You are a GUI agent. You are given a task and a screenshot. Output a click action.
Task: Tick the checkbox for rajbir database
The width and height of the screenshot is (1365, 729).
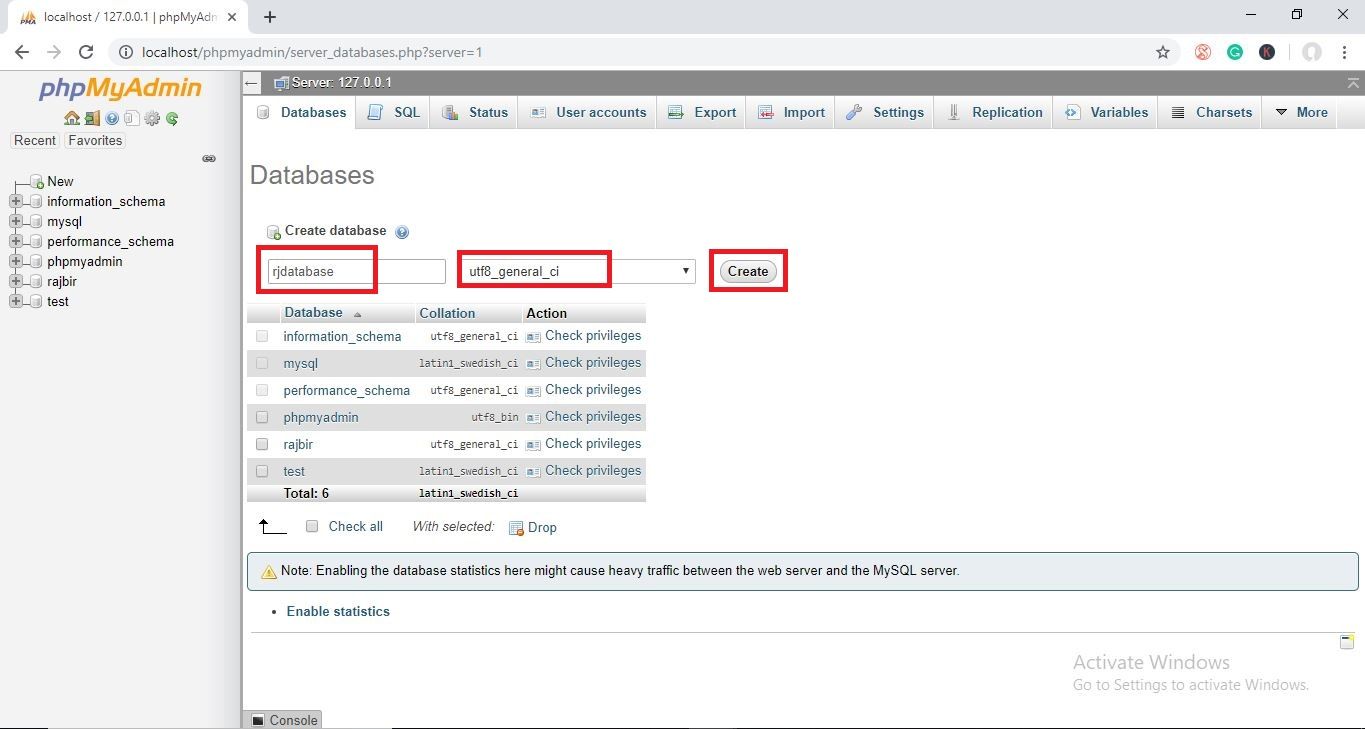pyautogui.click(x=262, y=444)
